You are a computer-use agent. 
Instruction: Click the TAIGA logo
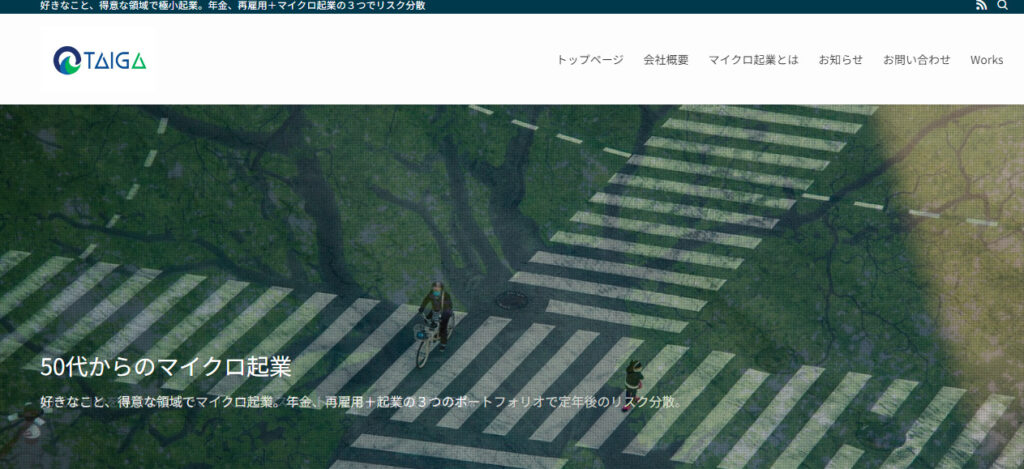coord(99,60)
